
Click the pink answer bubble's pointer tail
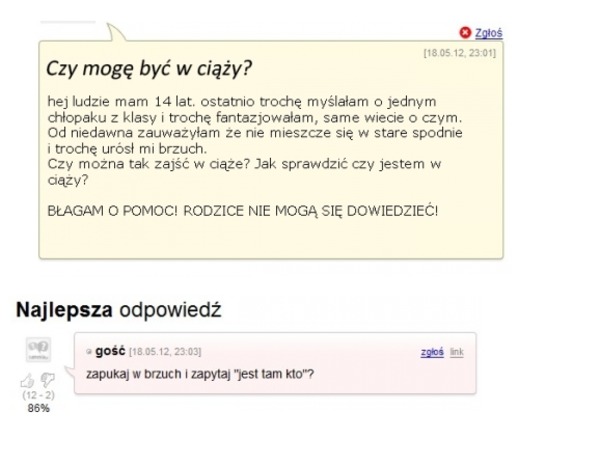point(70,373)
